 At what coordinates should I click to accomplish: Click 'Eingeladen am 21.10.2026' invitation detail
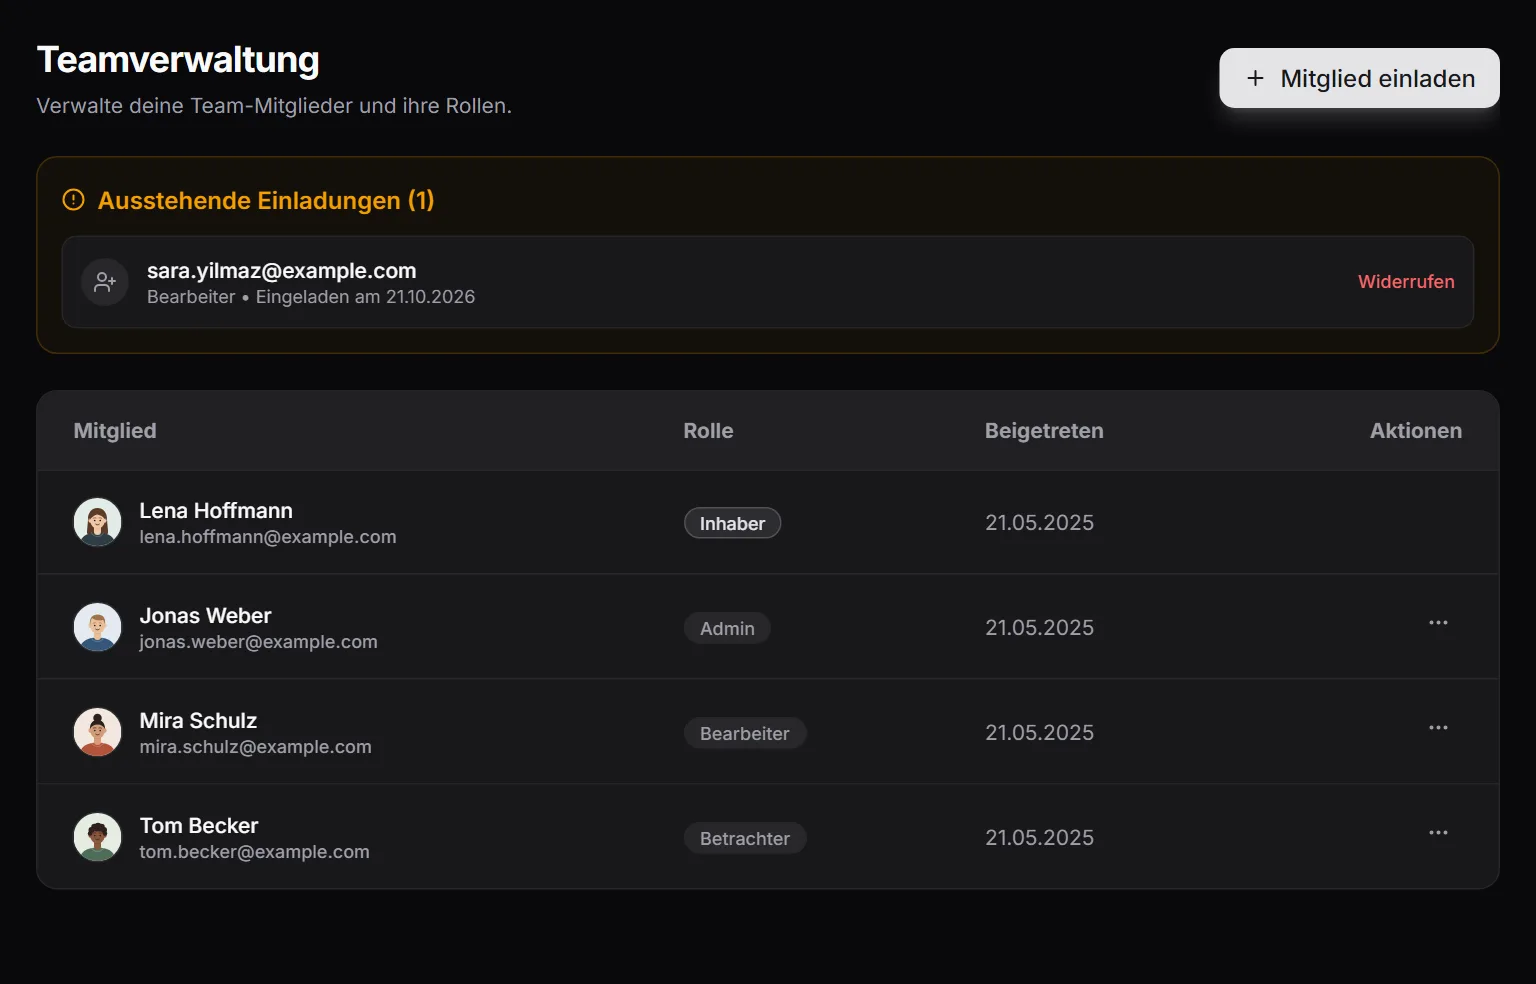pyautogui.click(x=365, y=297)
